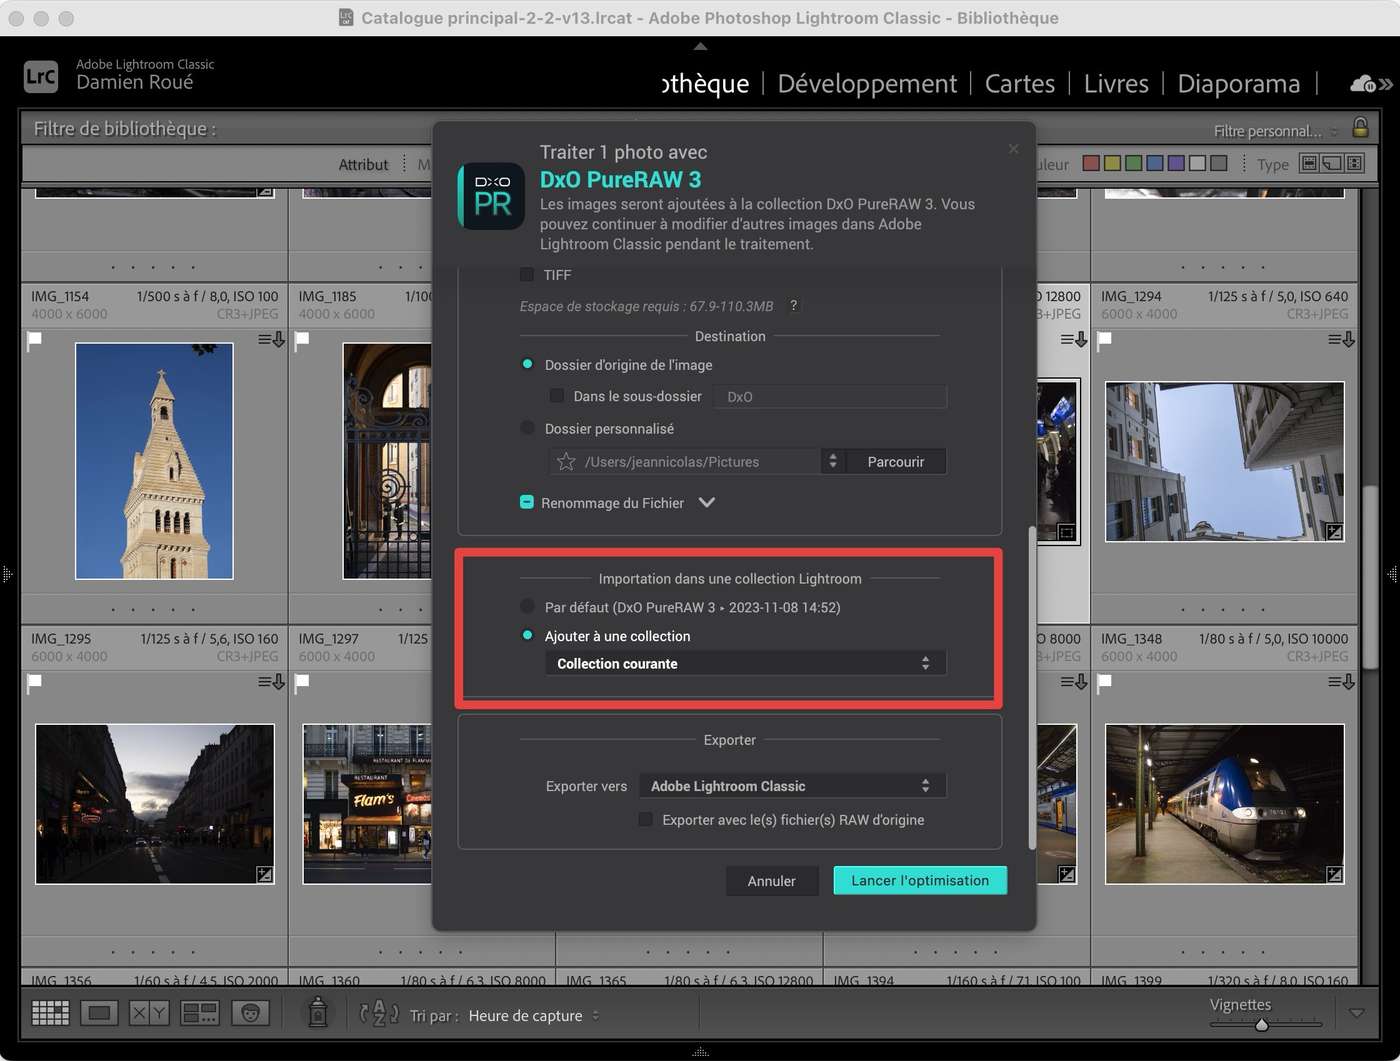Filter by red color label
Viewport: 1400px width, 1061px height.
tap(1091, 163)
